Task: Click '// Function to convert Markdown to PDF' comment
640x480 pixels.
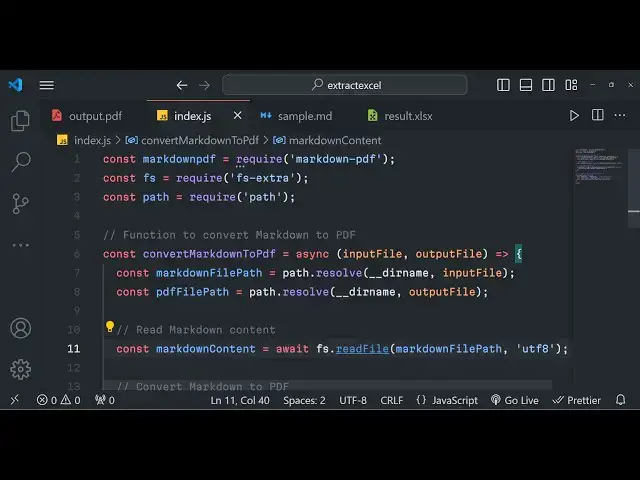Action: coord(229,235)
